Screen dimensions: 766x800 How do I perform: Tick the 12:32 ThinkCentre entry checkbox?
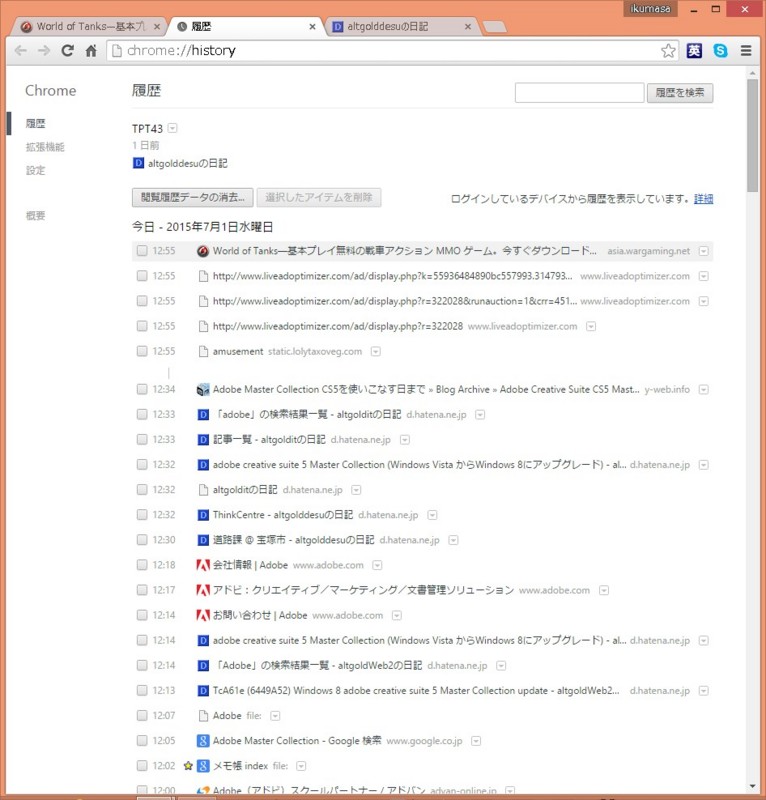tap(142, 514)
